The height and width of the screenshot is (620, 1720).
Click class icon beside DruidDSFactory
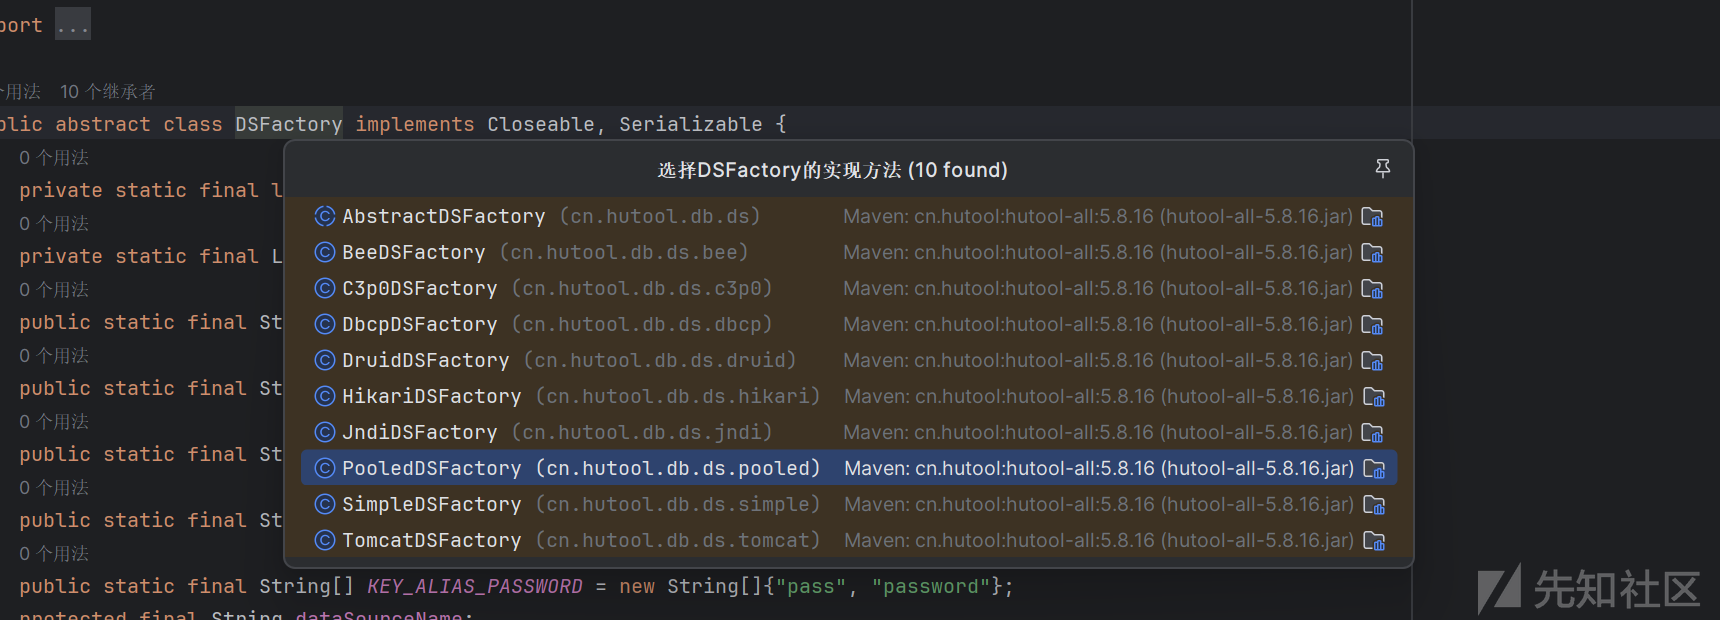[325, 360]
